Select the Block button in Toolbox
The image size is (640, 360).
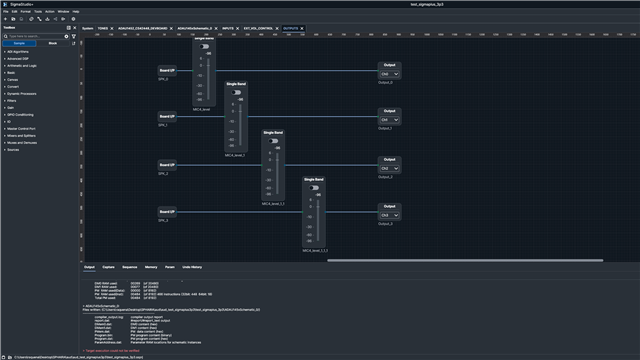point(53,43)
